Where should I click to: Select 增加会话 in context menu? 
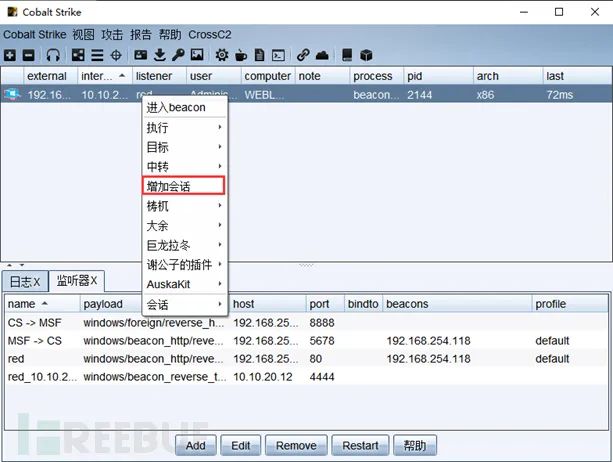[184, 186]
